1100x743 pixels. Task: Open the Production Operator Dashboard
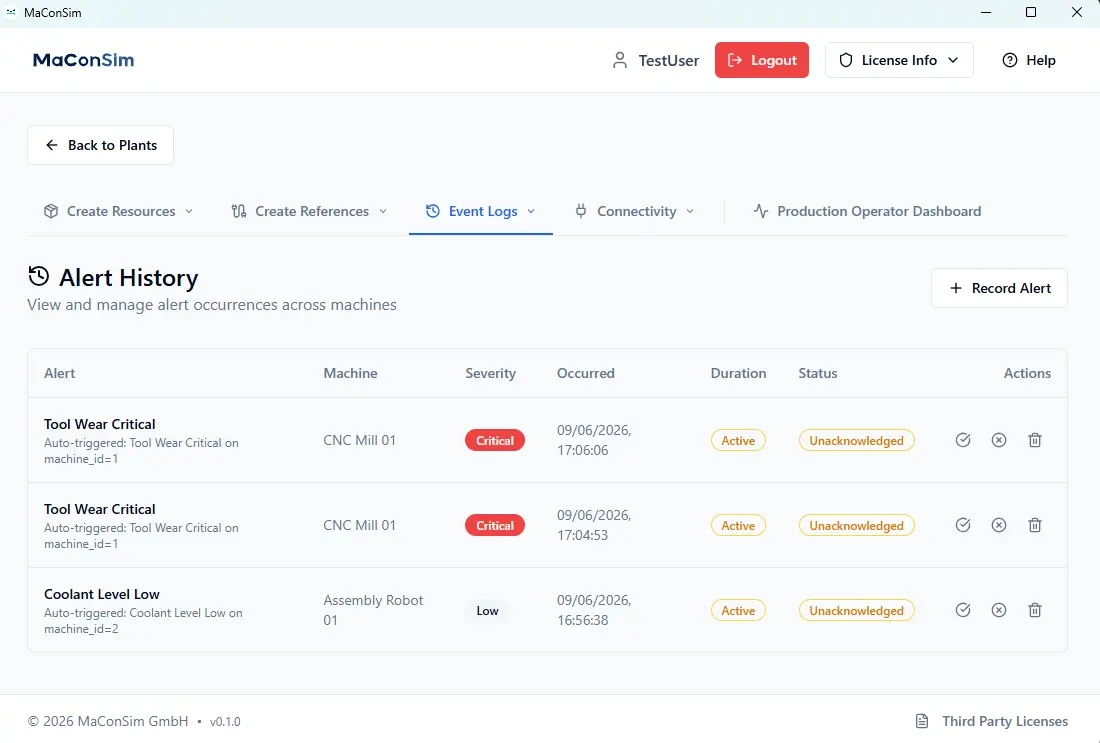click(x=867, y=211)
